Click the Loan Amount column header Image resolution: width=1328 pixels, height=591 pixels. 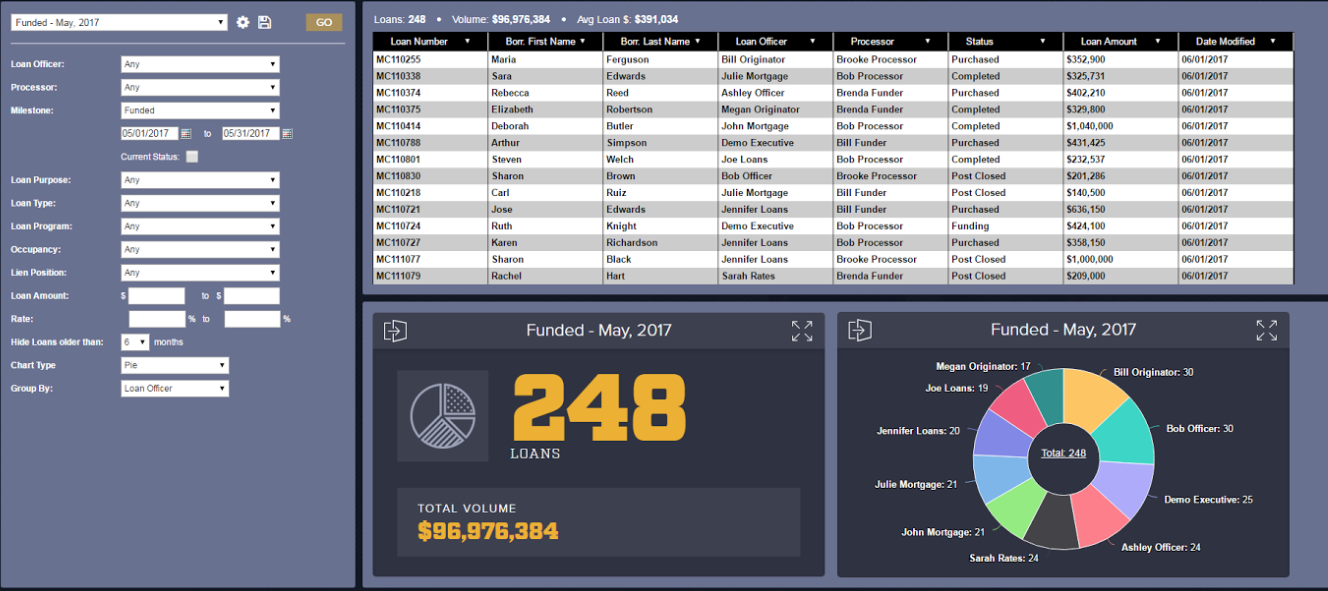point(1121,41)
